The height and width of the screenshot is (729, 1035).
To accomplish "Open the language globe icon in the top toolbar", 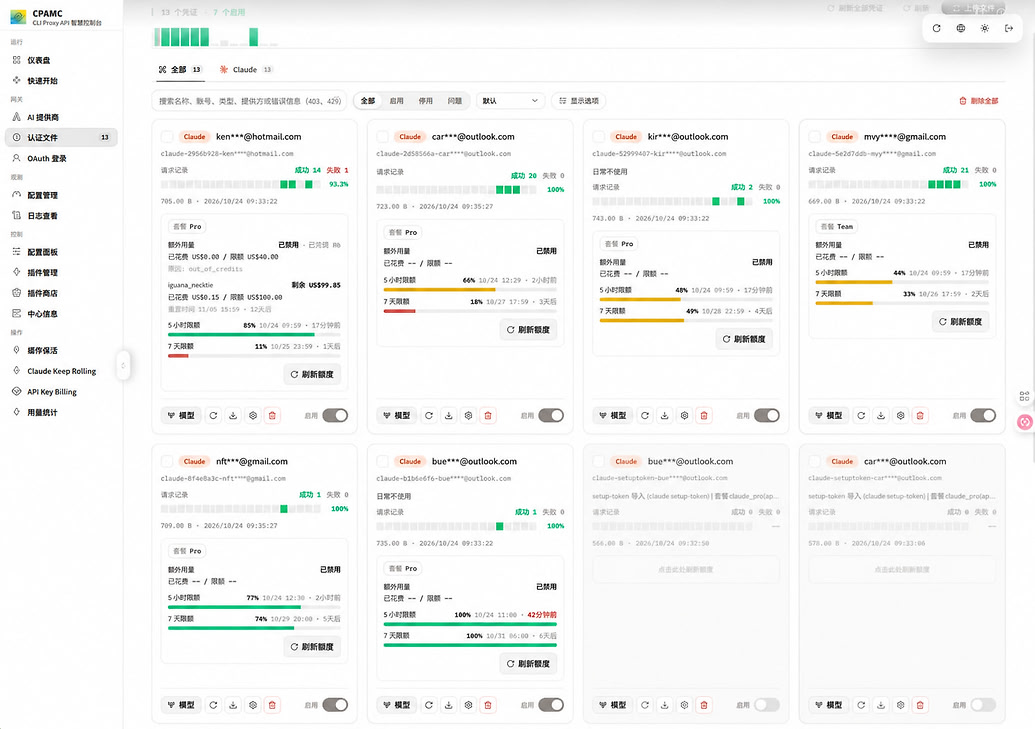I will click(960, 28).
